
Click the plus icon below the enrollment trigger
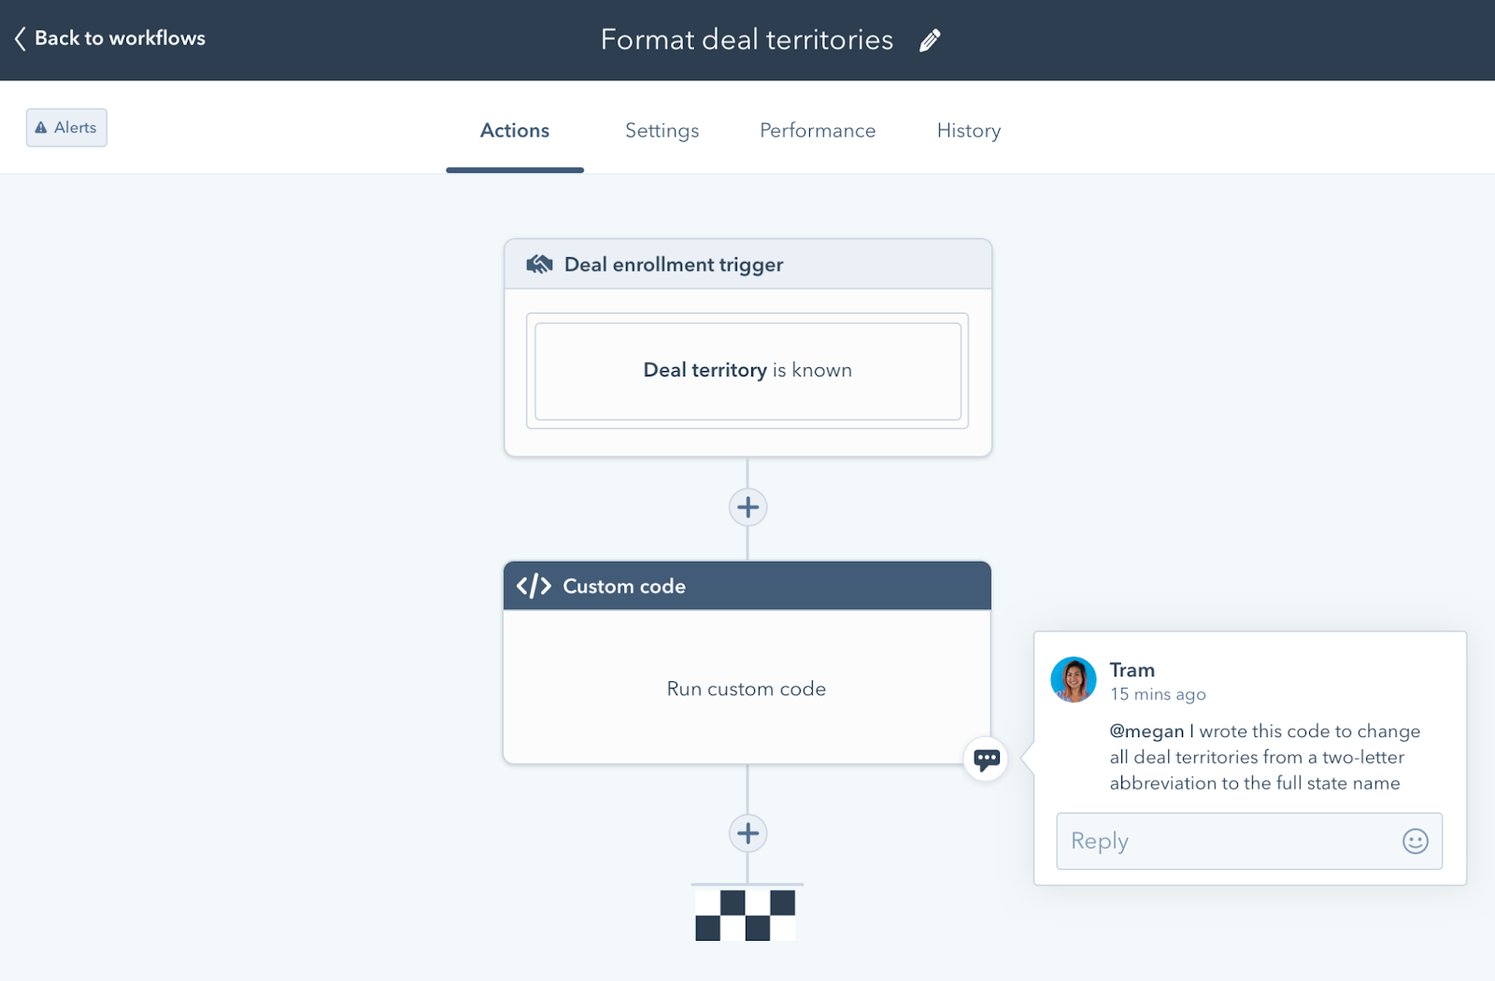click(747, 507)
